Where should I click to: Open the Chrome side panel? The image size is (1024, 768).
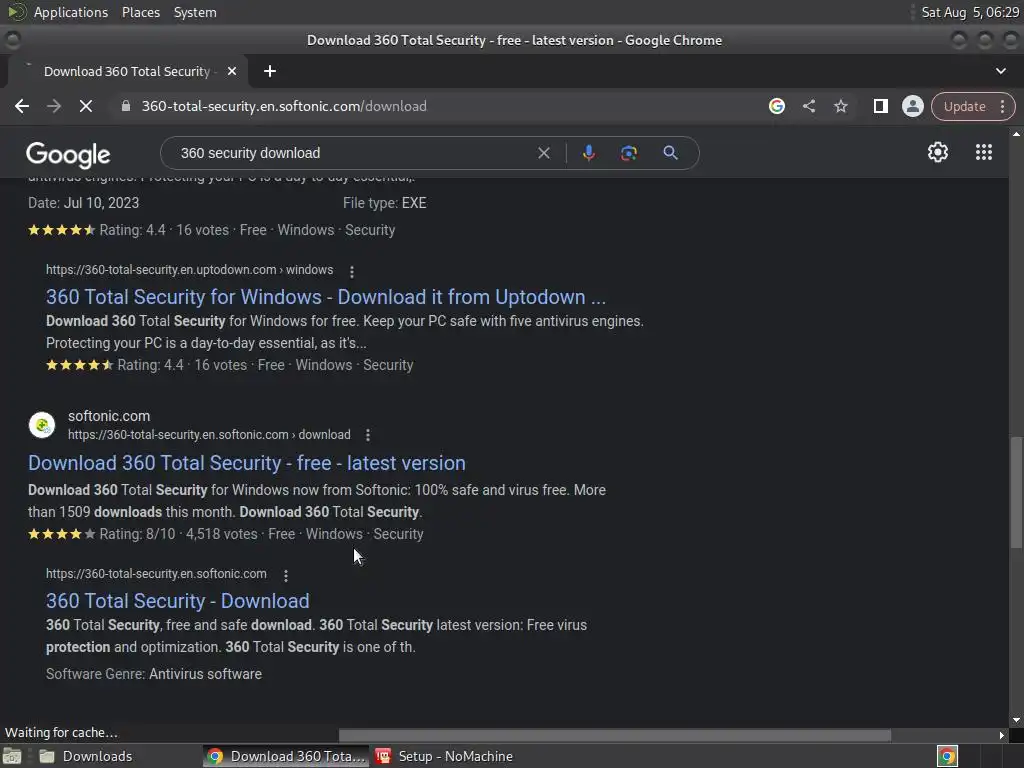pyautogui.click(x=880, y=106)
